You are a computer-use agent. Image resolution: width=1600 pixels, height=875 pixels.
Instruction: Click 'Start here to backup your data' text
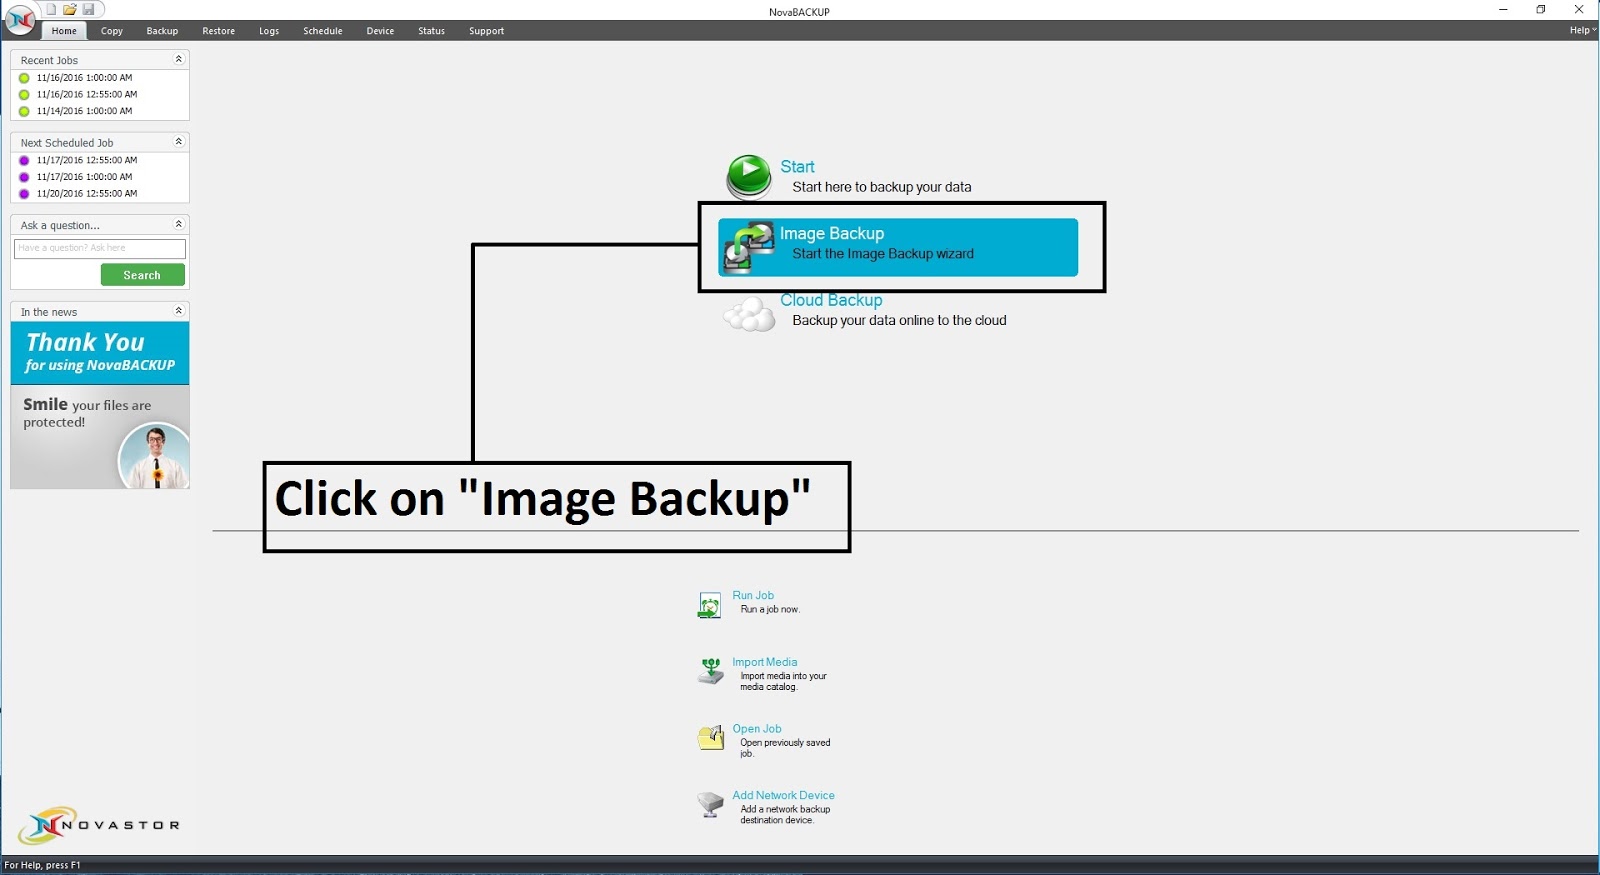point(882,187)
